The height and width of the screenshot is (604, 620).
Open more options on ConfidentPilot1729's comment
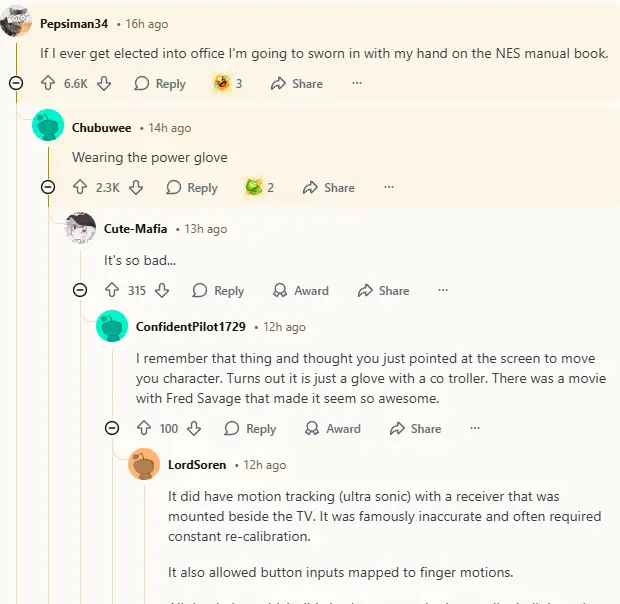click(475, 428)
